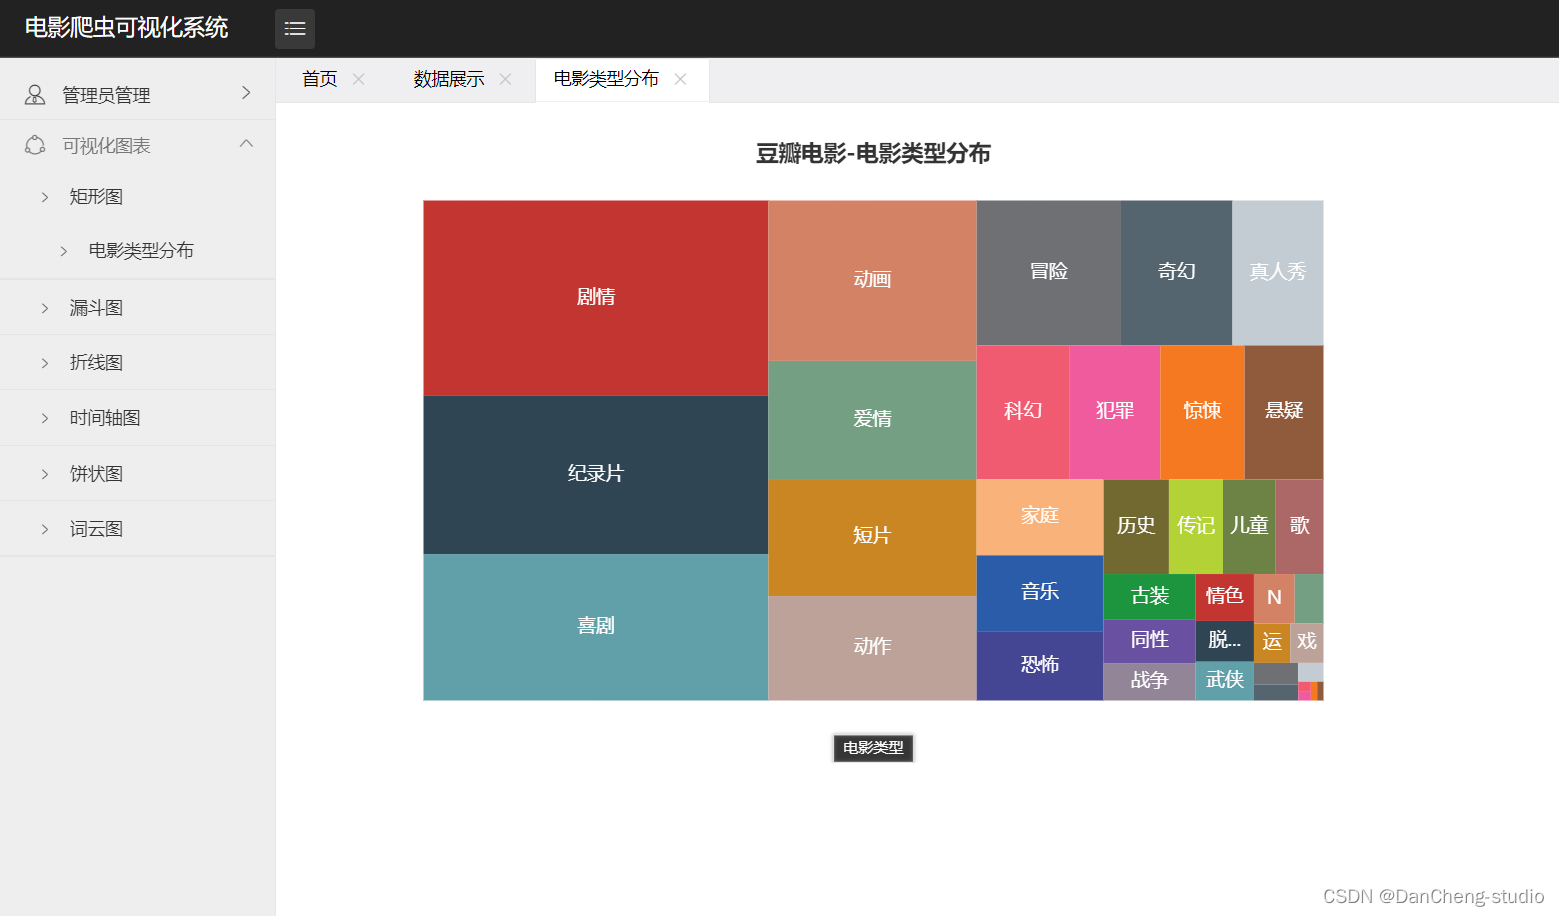The height and width of the screenshot is (916, 1559).
Task: Click the small N treemap block
Action: (x=1274, y=598)
